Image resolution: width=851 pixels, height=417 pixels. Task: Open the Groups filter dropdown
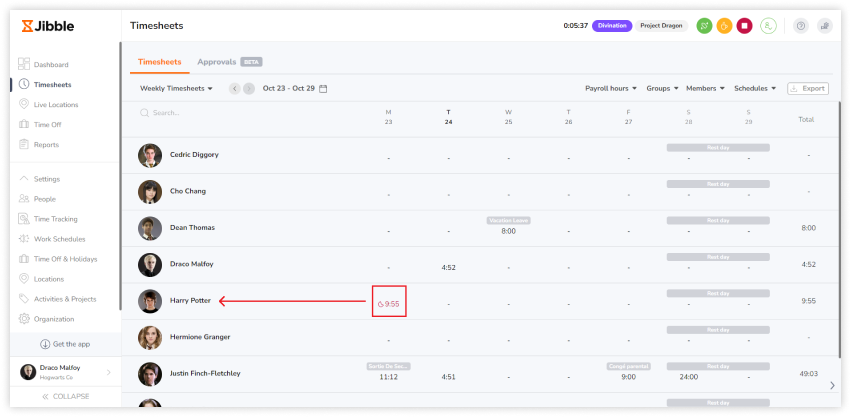[x=662, y=89]
